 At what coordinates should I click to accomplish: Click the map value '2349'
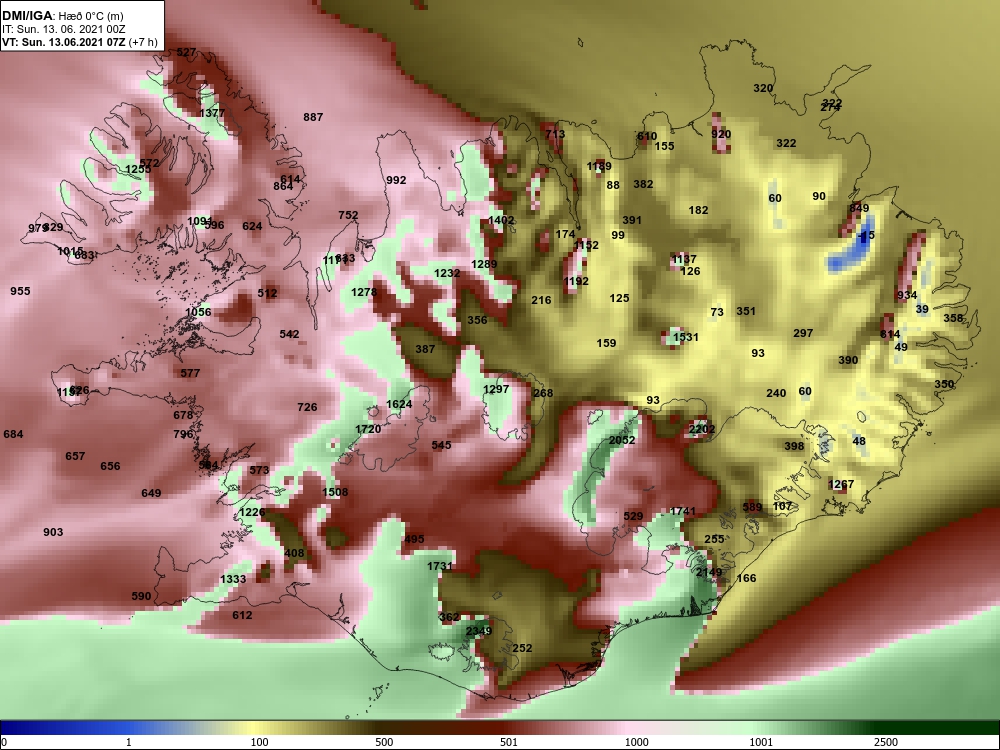tap(478, 631)
